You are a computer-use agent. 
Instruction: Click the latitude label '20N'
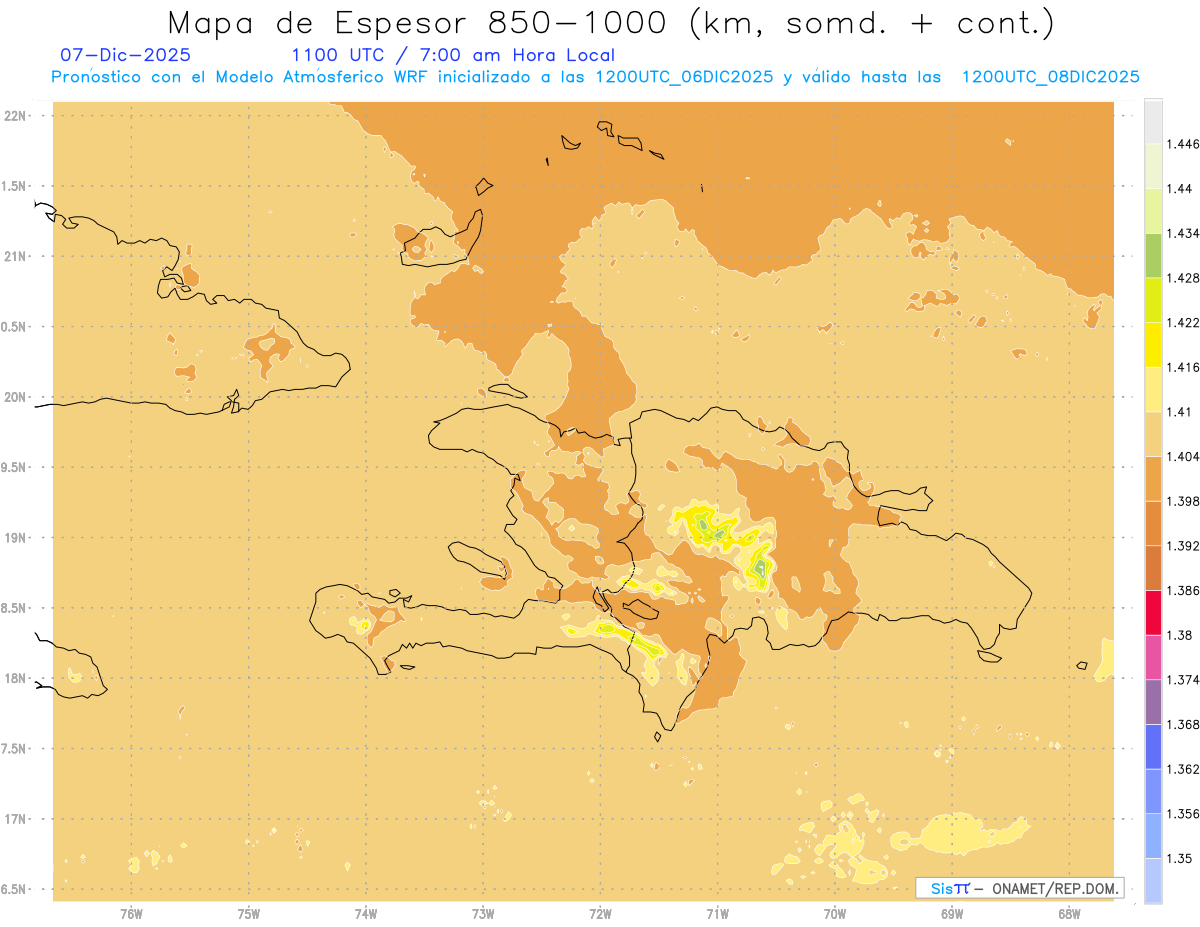(x=15, y=397)
